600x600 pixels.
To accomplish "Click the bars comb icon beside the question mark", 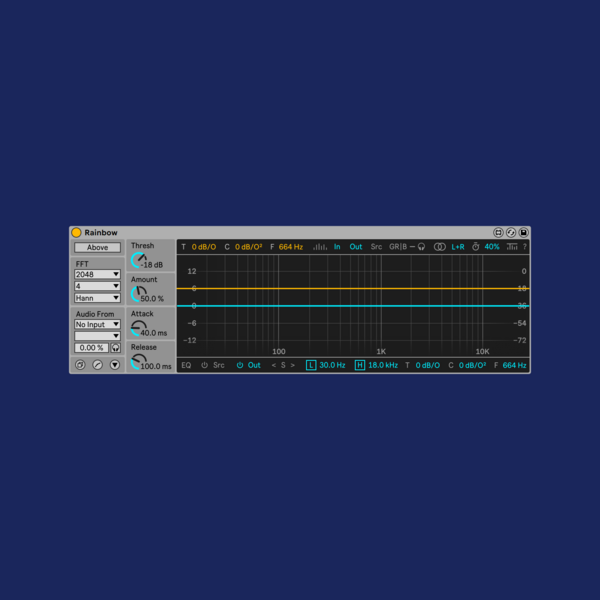I will pos(512,247).
